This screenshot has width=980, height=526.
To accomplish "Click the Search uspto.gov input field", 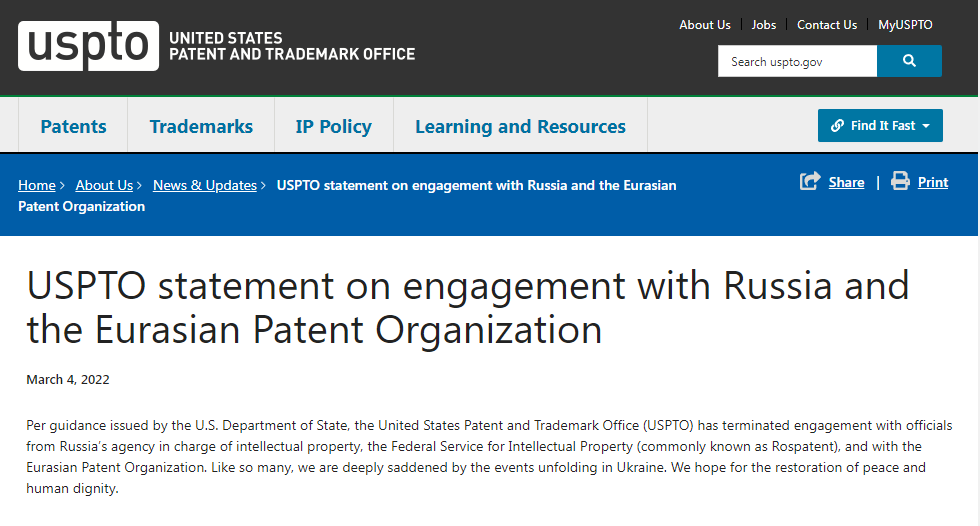I will (797, 61).
